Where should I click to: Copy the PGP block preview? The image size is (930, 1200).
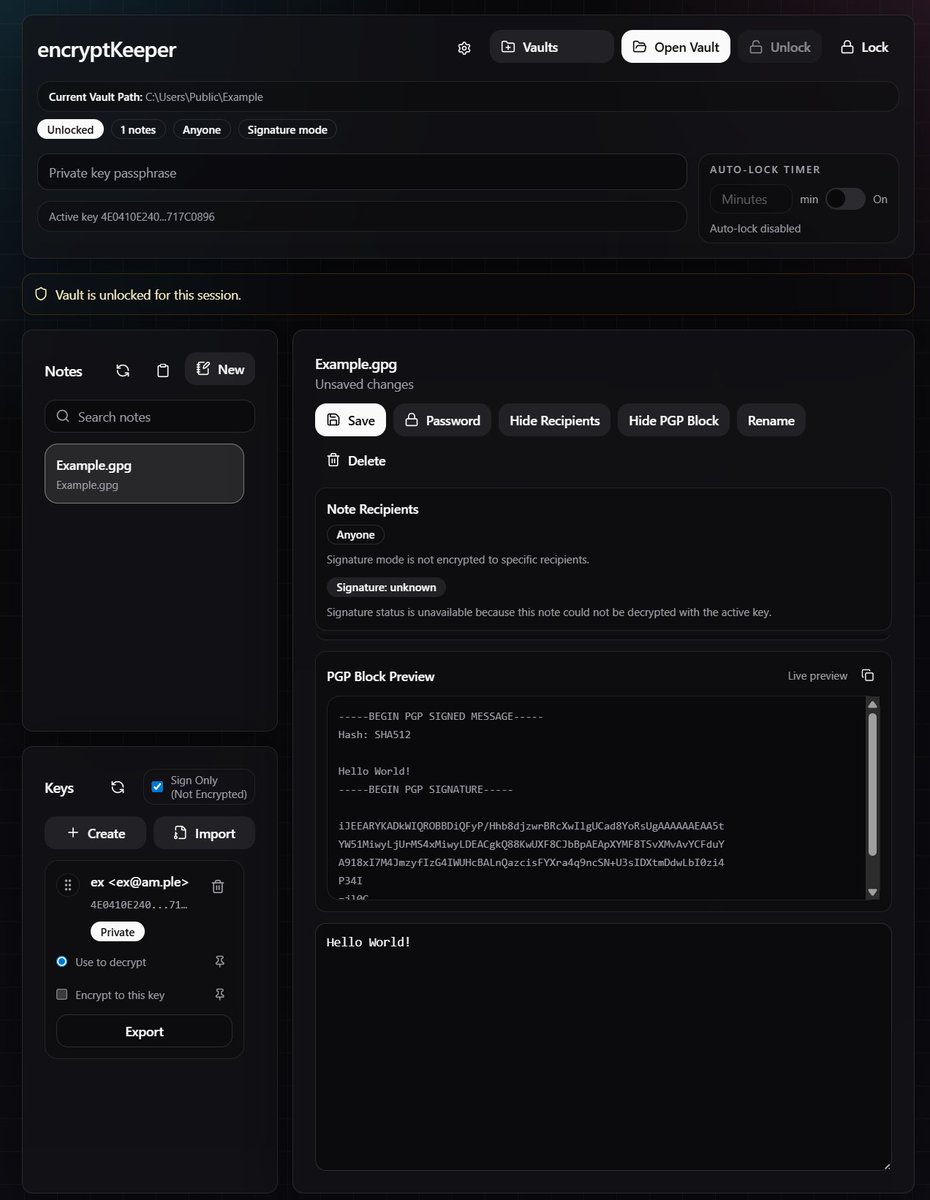(x=868, y=676)
